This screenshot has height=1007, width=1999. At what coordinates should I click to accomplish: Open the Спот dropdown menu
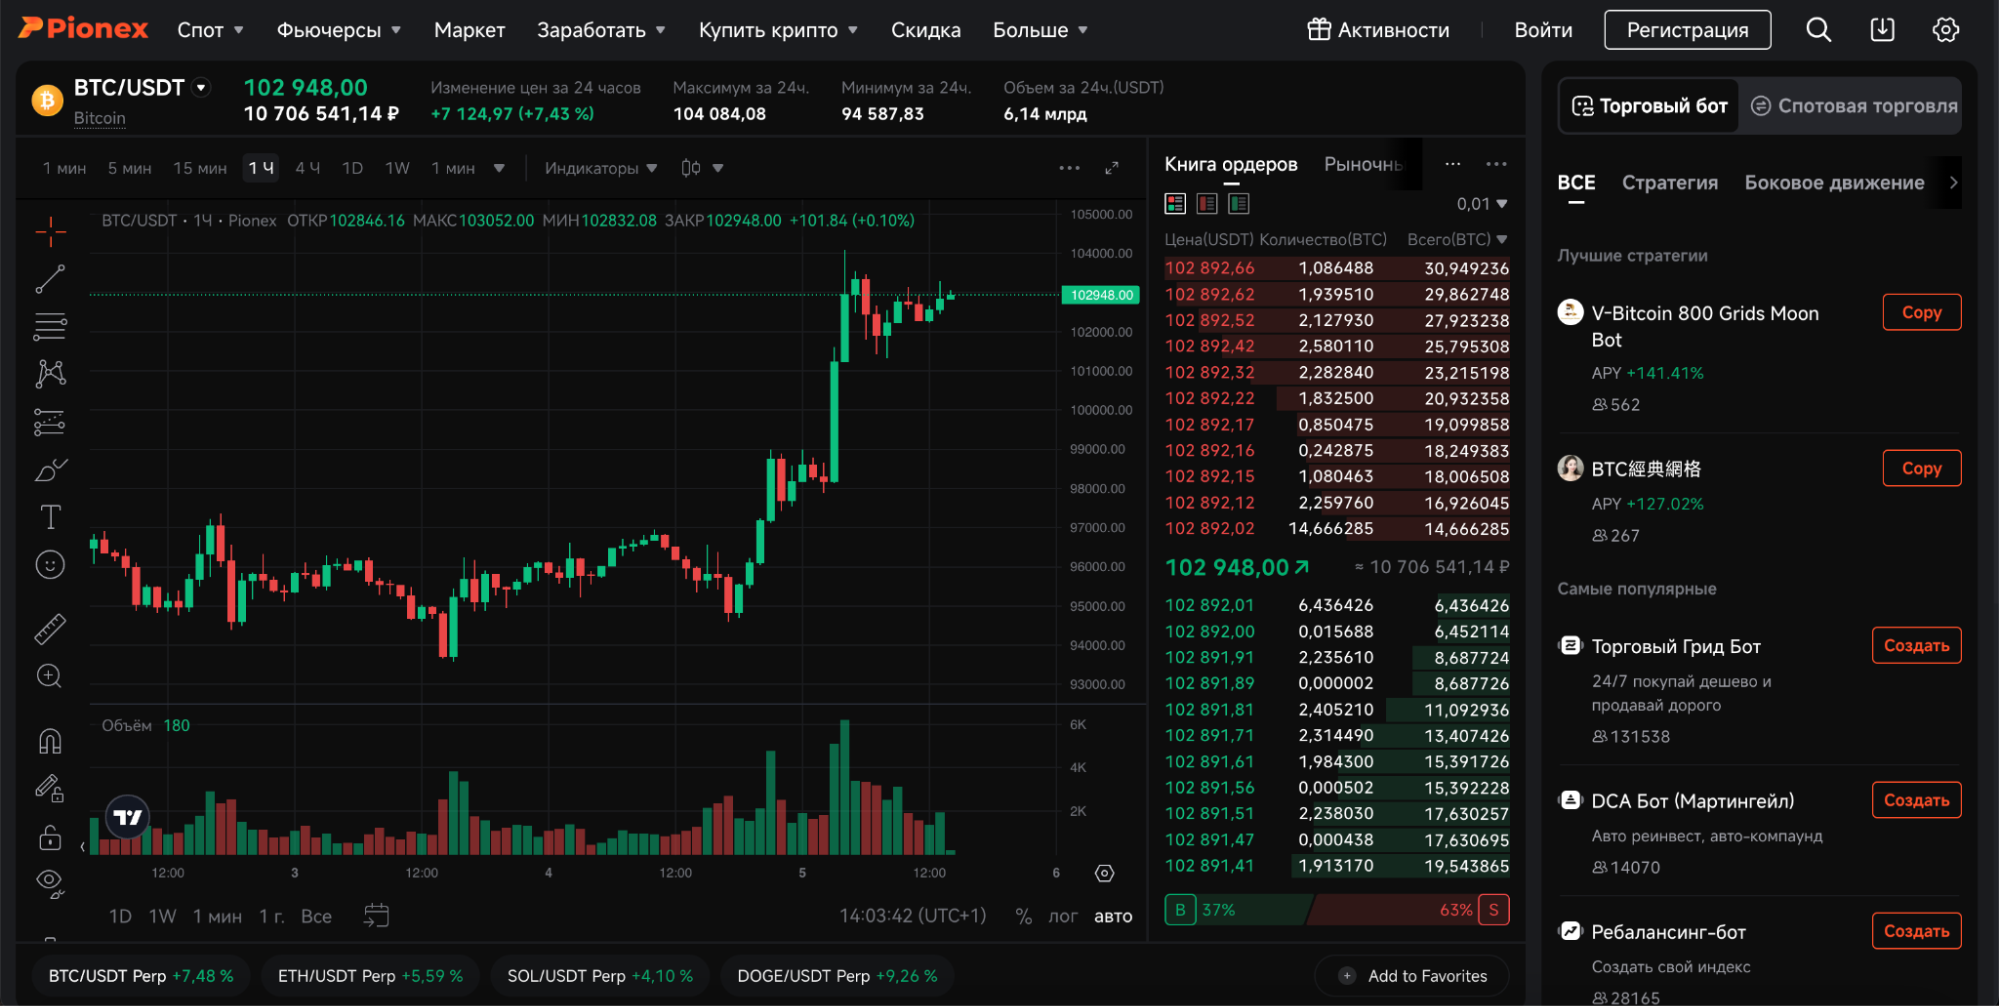[x=210, y=30]
